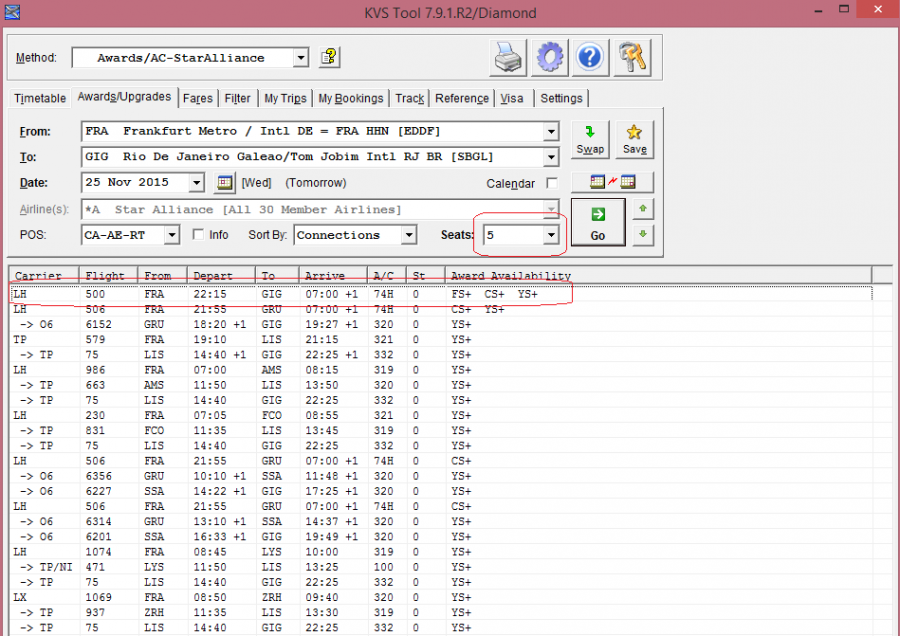Open the date picker calendar icon

coord(225,183)
